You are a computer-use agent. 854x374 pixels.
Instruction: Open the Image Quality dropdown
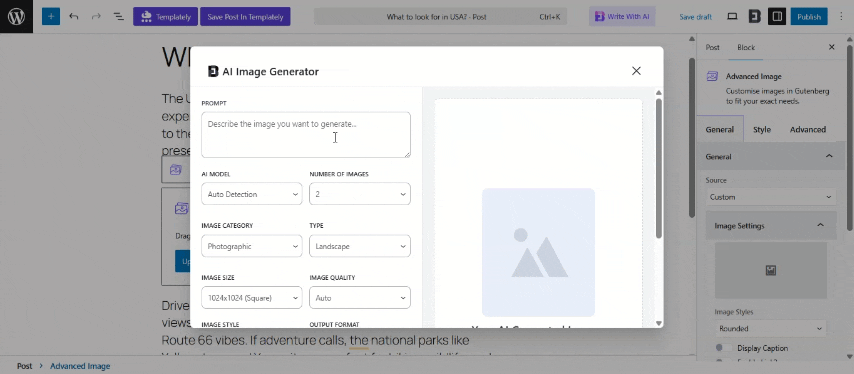tap(359, 298)
